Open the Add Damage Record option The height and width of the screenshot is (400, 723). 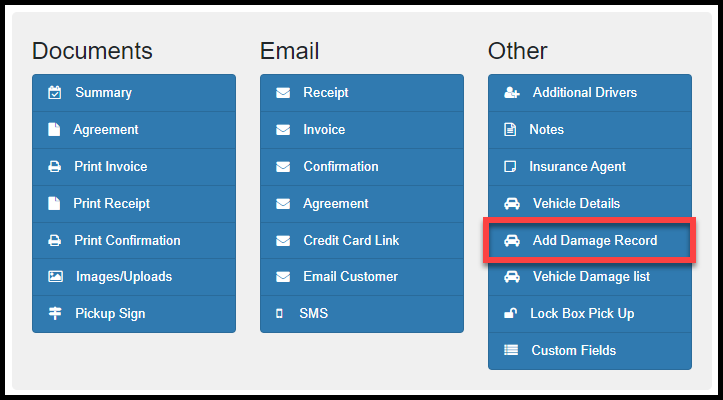590,240
